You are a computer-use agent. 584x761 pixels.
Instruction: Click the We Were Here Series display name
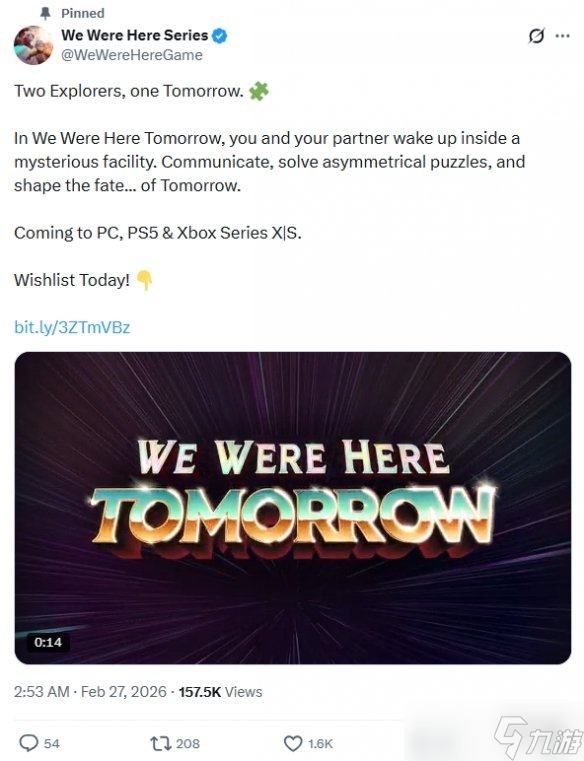pyautogui.click(x=134, y=35)
